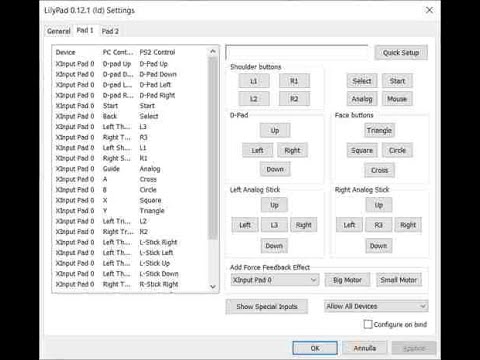Screen dimensions: 480x360
Task: Bind the R3 button
Action: point(379,225)
